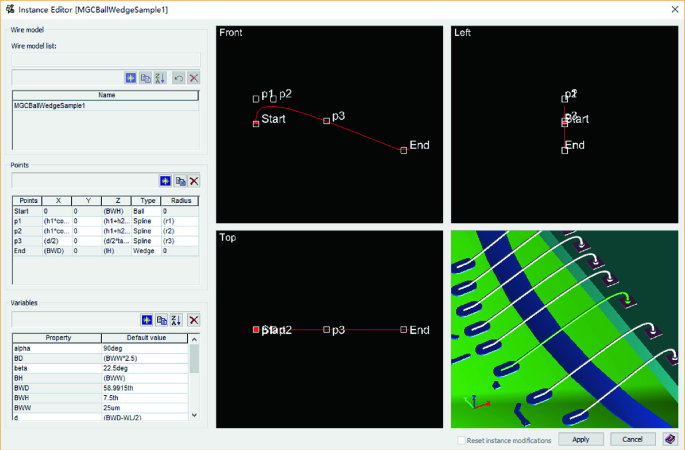The height and width of the screenshot is (450, 685).
Task: Undo the wire model change
Action: pyautogui.click(x=178, y=78)
